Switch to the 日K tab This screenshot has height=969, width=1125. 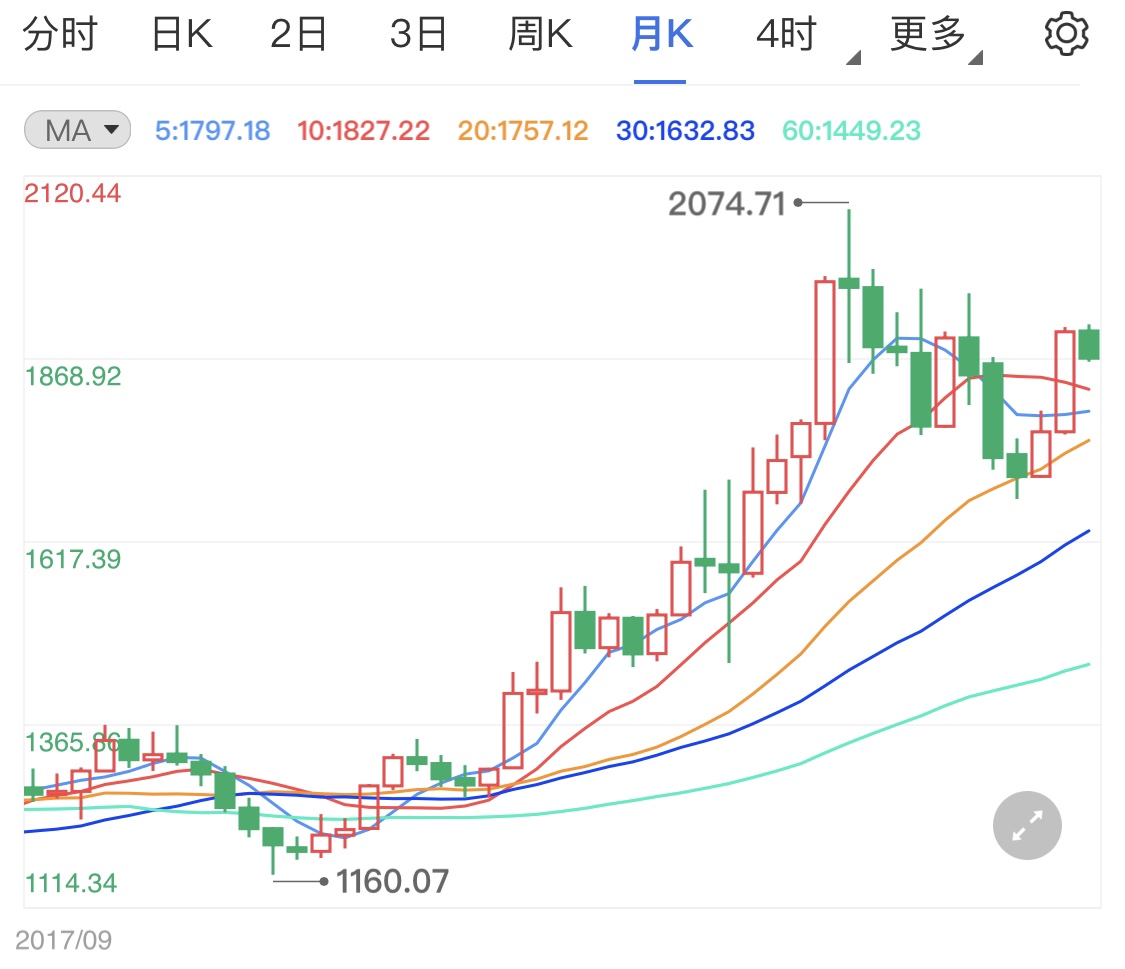pyautogui.click(x=182, y=34)
